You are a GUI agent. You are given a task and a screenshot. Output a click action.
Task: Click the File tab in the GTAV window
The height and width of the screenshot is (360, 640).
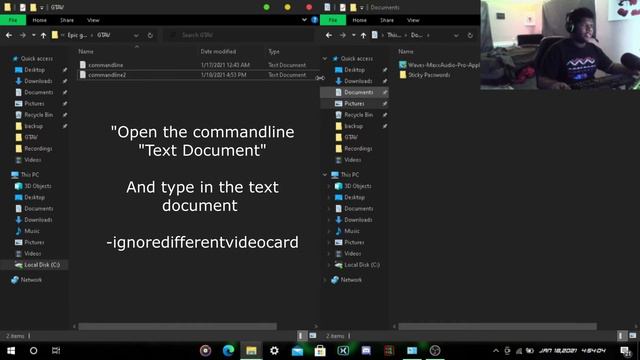click(x=13, y=20)
